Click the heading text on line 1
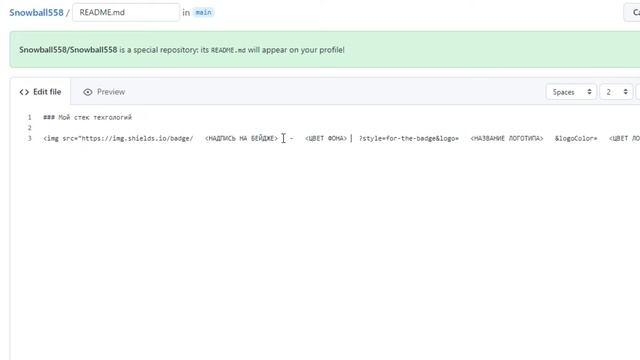 pyautogui.click(x=87, y=118)
